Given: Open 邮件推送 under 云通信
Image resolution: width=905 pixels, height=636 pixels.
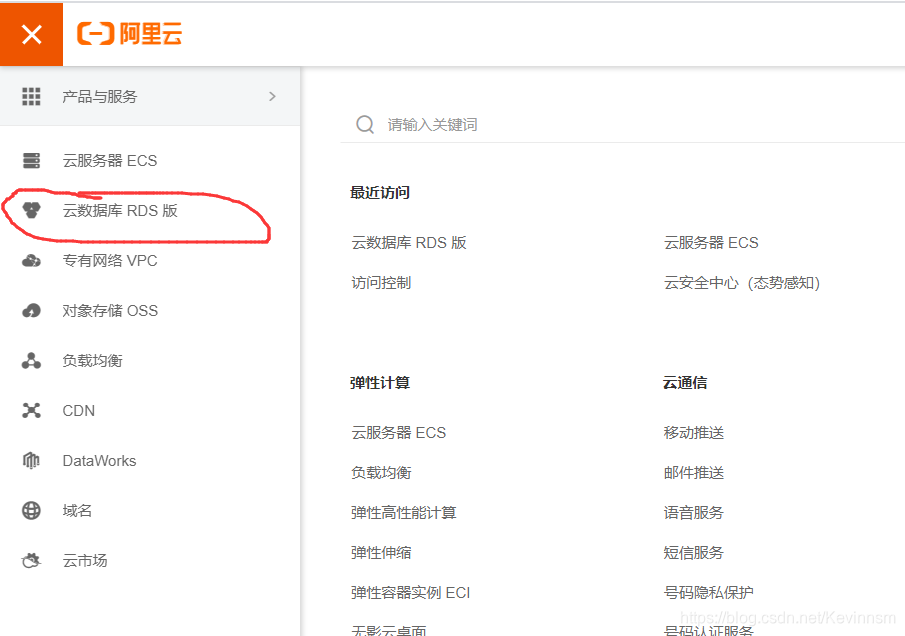Looking at the screenshot, I should [694, 473].
